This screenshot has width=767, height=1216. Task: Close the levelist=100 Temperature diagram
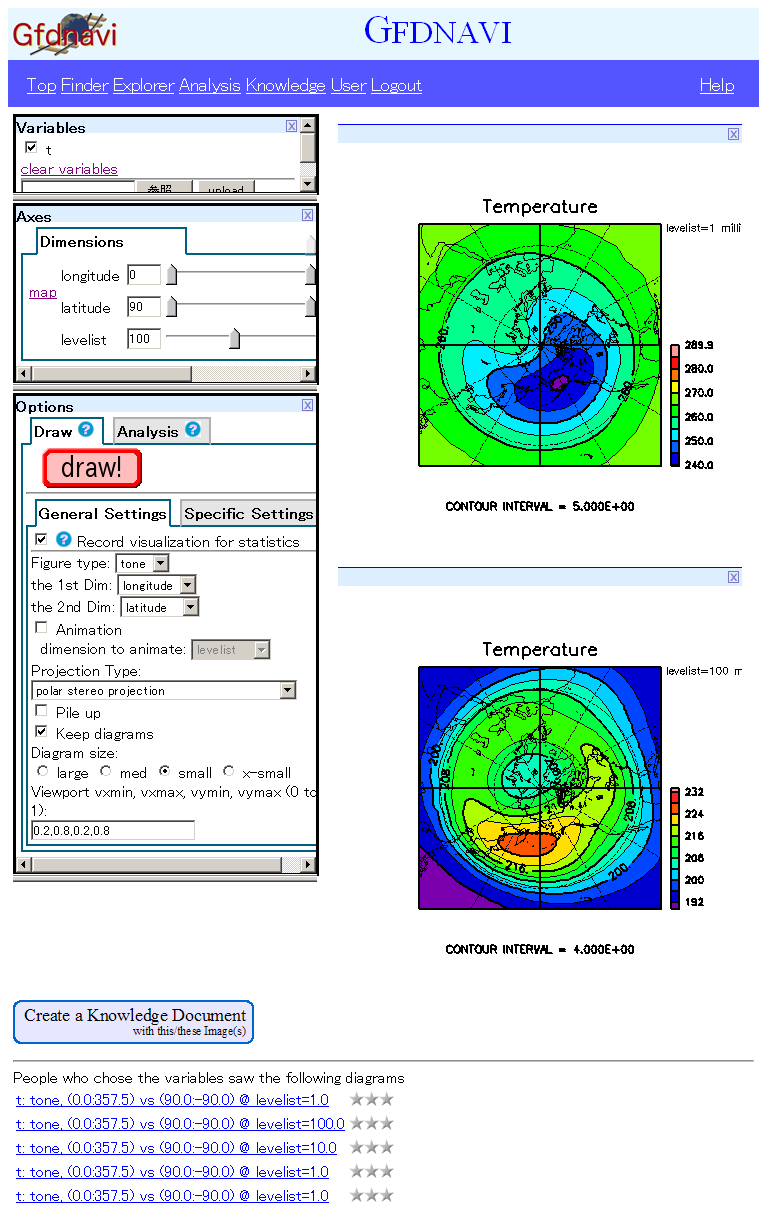click(733, 577)
